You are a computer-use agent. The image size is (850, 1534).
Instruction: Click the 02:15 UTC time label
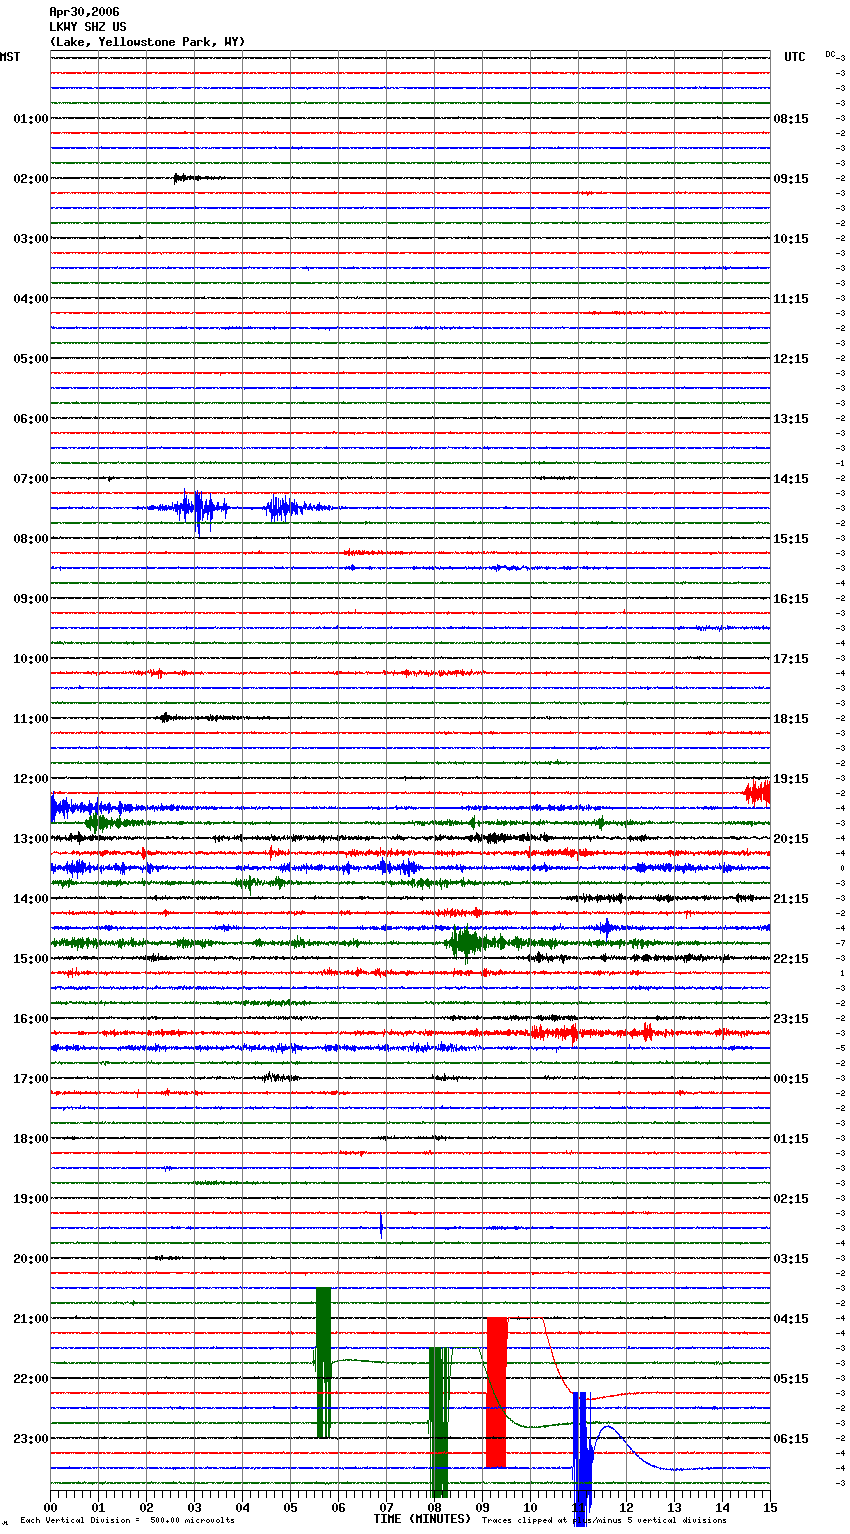click(791, 1199)
